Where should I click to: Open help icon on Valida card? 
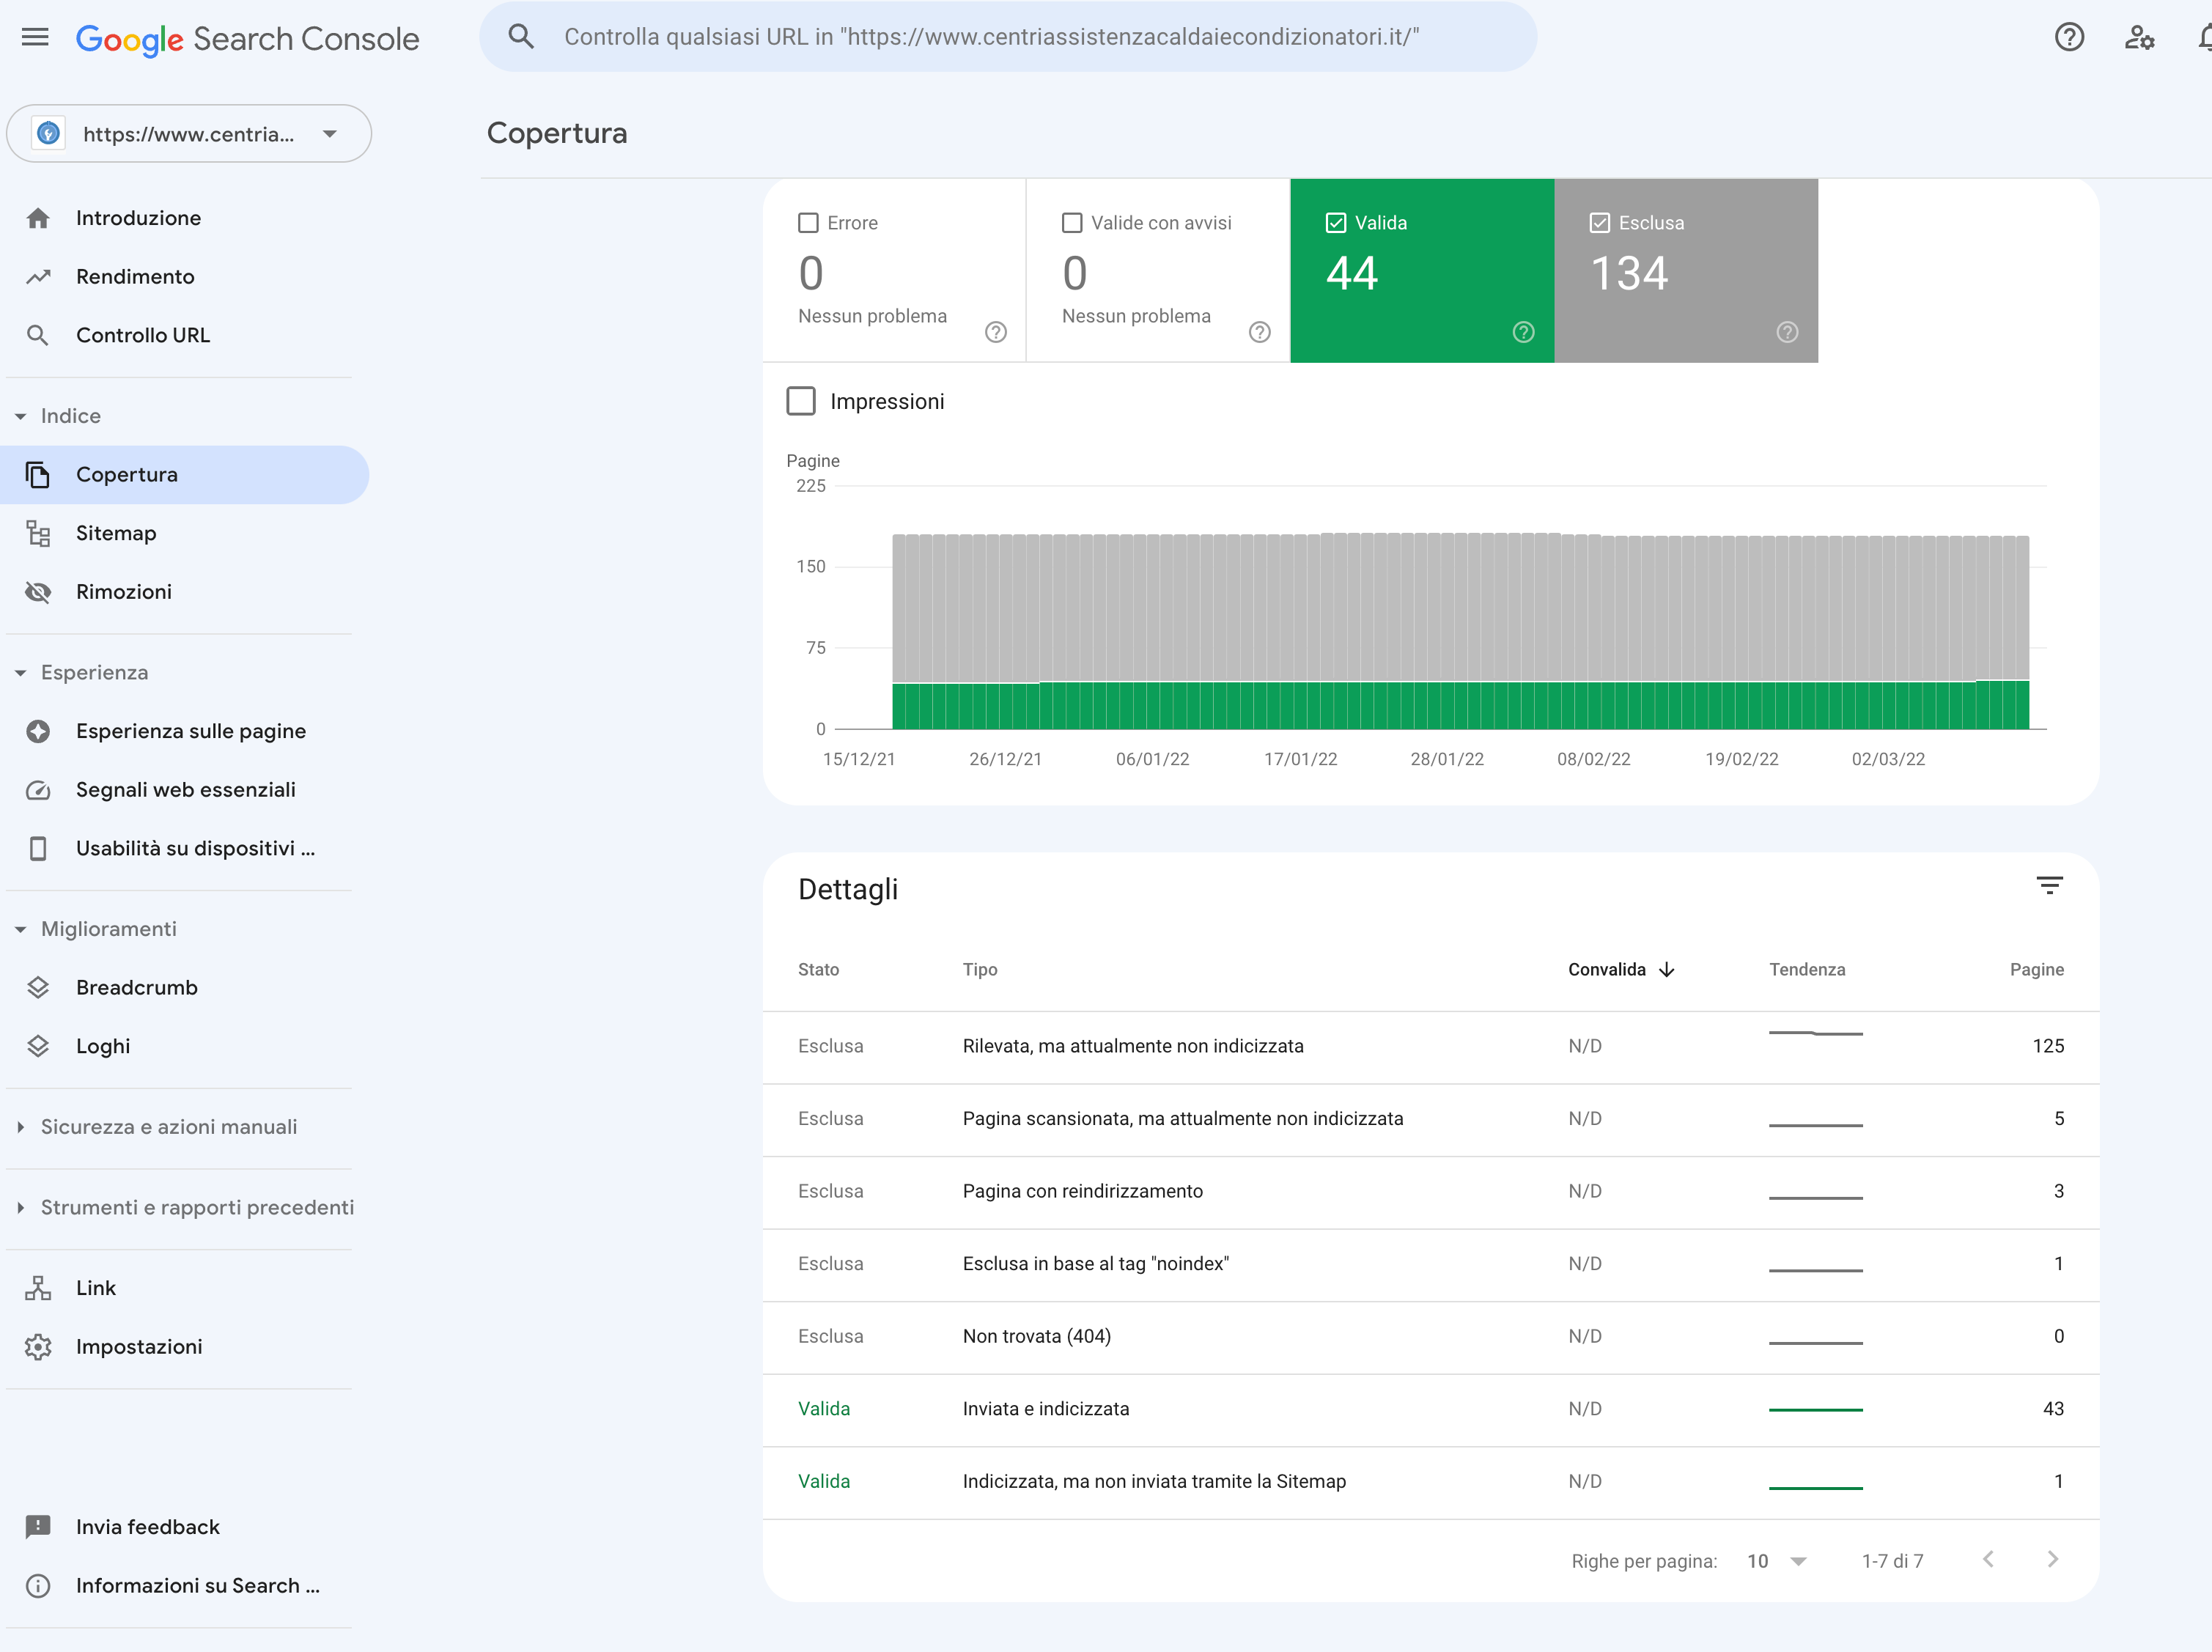pos(1524,332)
